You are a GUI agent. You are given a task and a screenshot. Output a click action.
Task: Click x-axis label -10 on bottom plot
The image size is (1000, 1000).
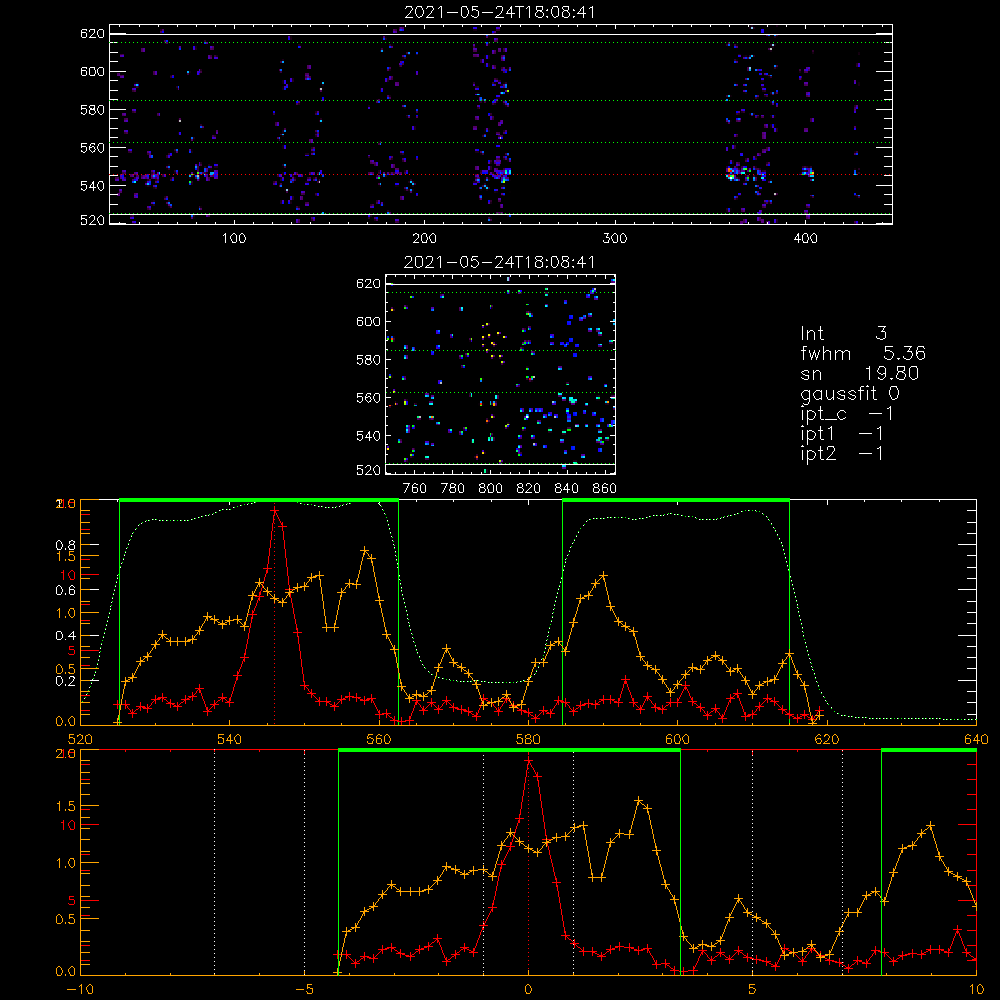pyautogui.click(x=80, y=989)
